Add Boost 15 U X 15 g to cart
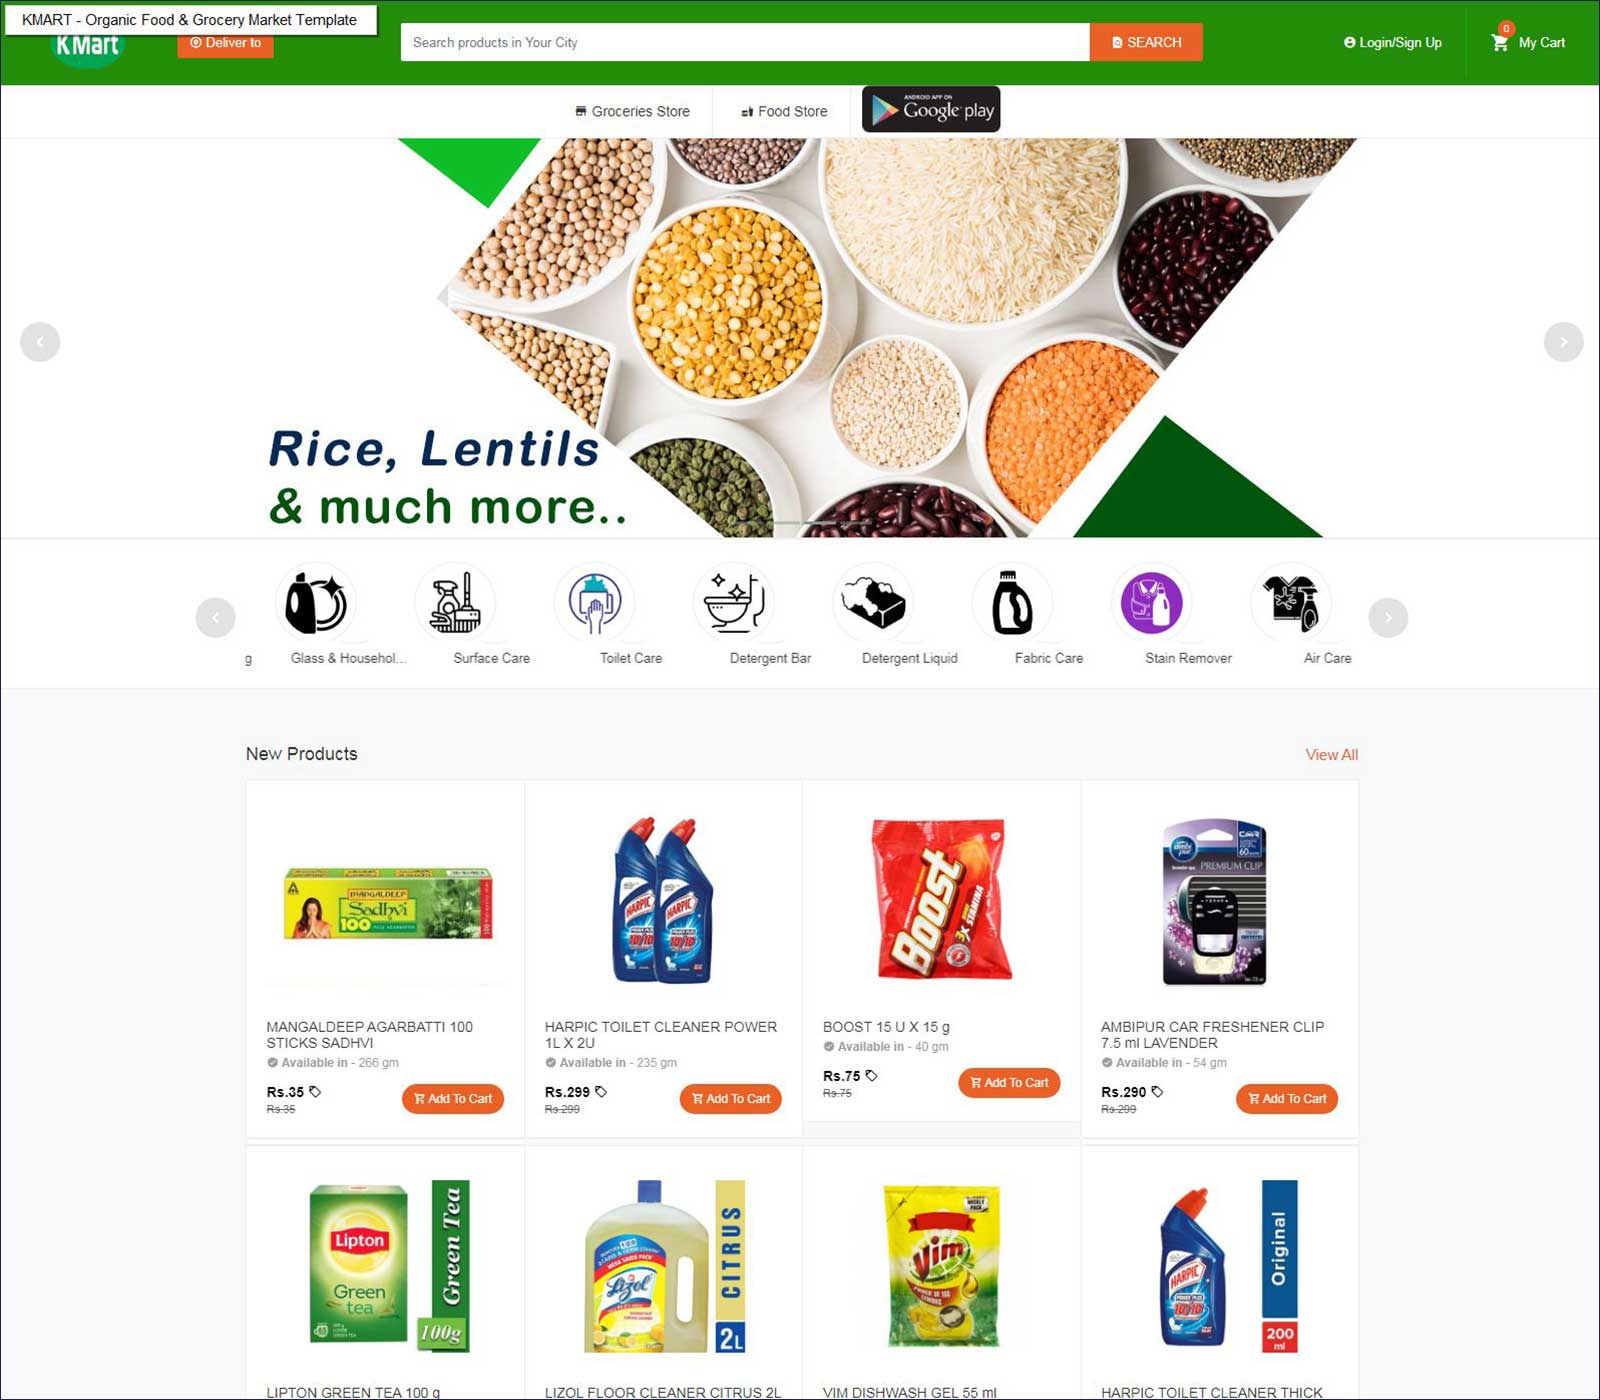 [x=1009, y=1082]
